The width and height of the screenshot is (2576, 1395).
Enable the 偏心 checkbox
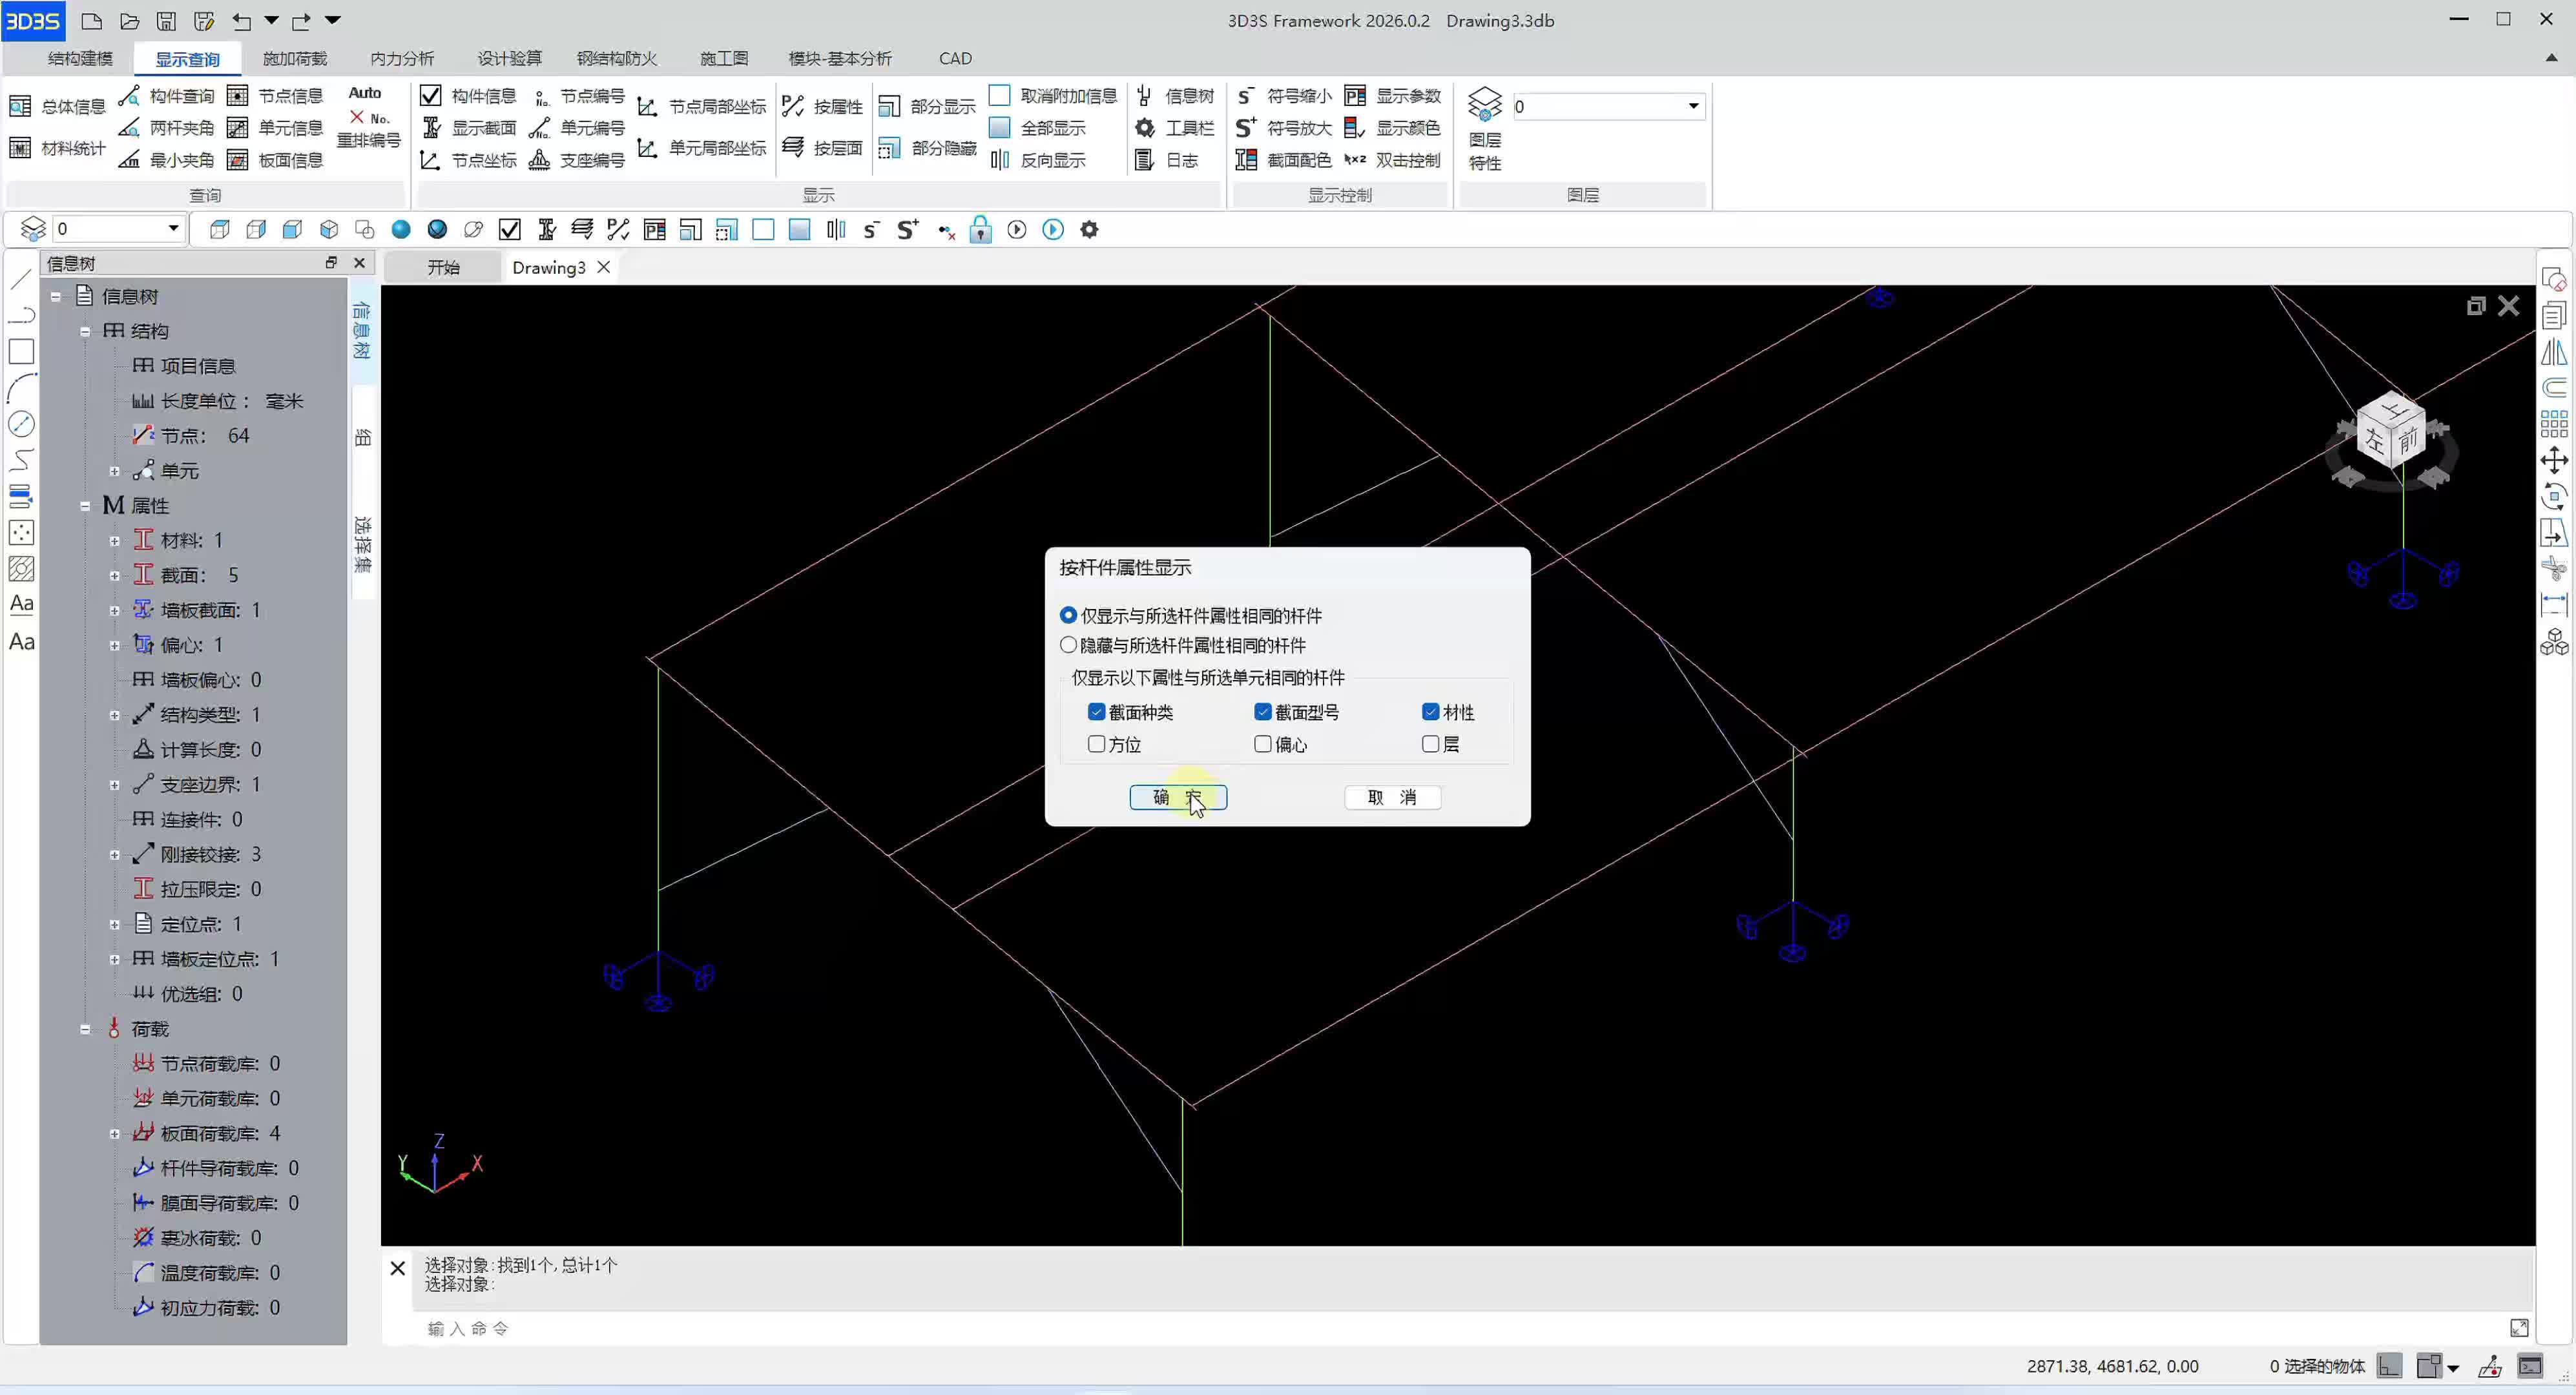(x=1263, y=744)
